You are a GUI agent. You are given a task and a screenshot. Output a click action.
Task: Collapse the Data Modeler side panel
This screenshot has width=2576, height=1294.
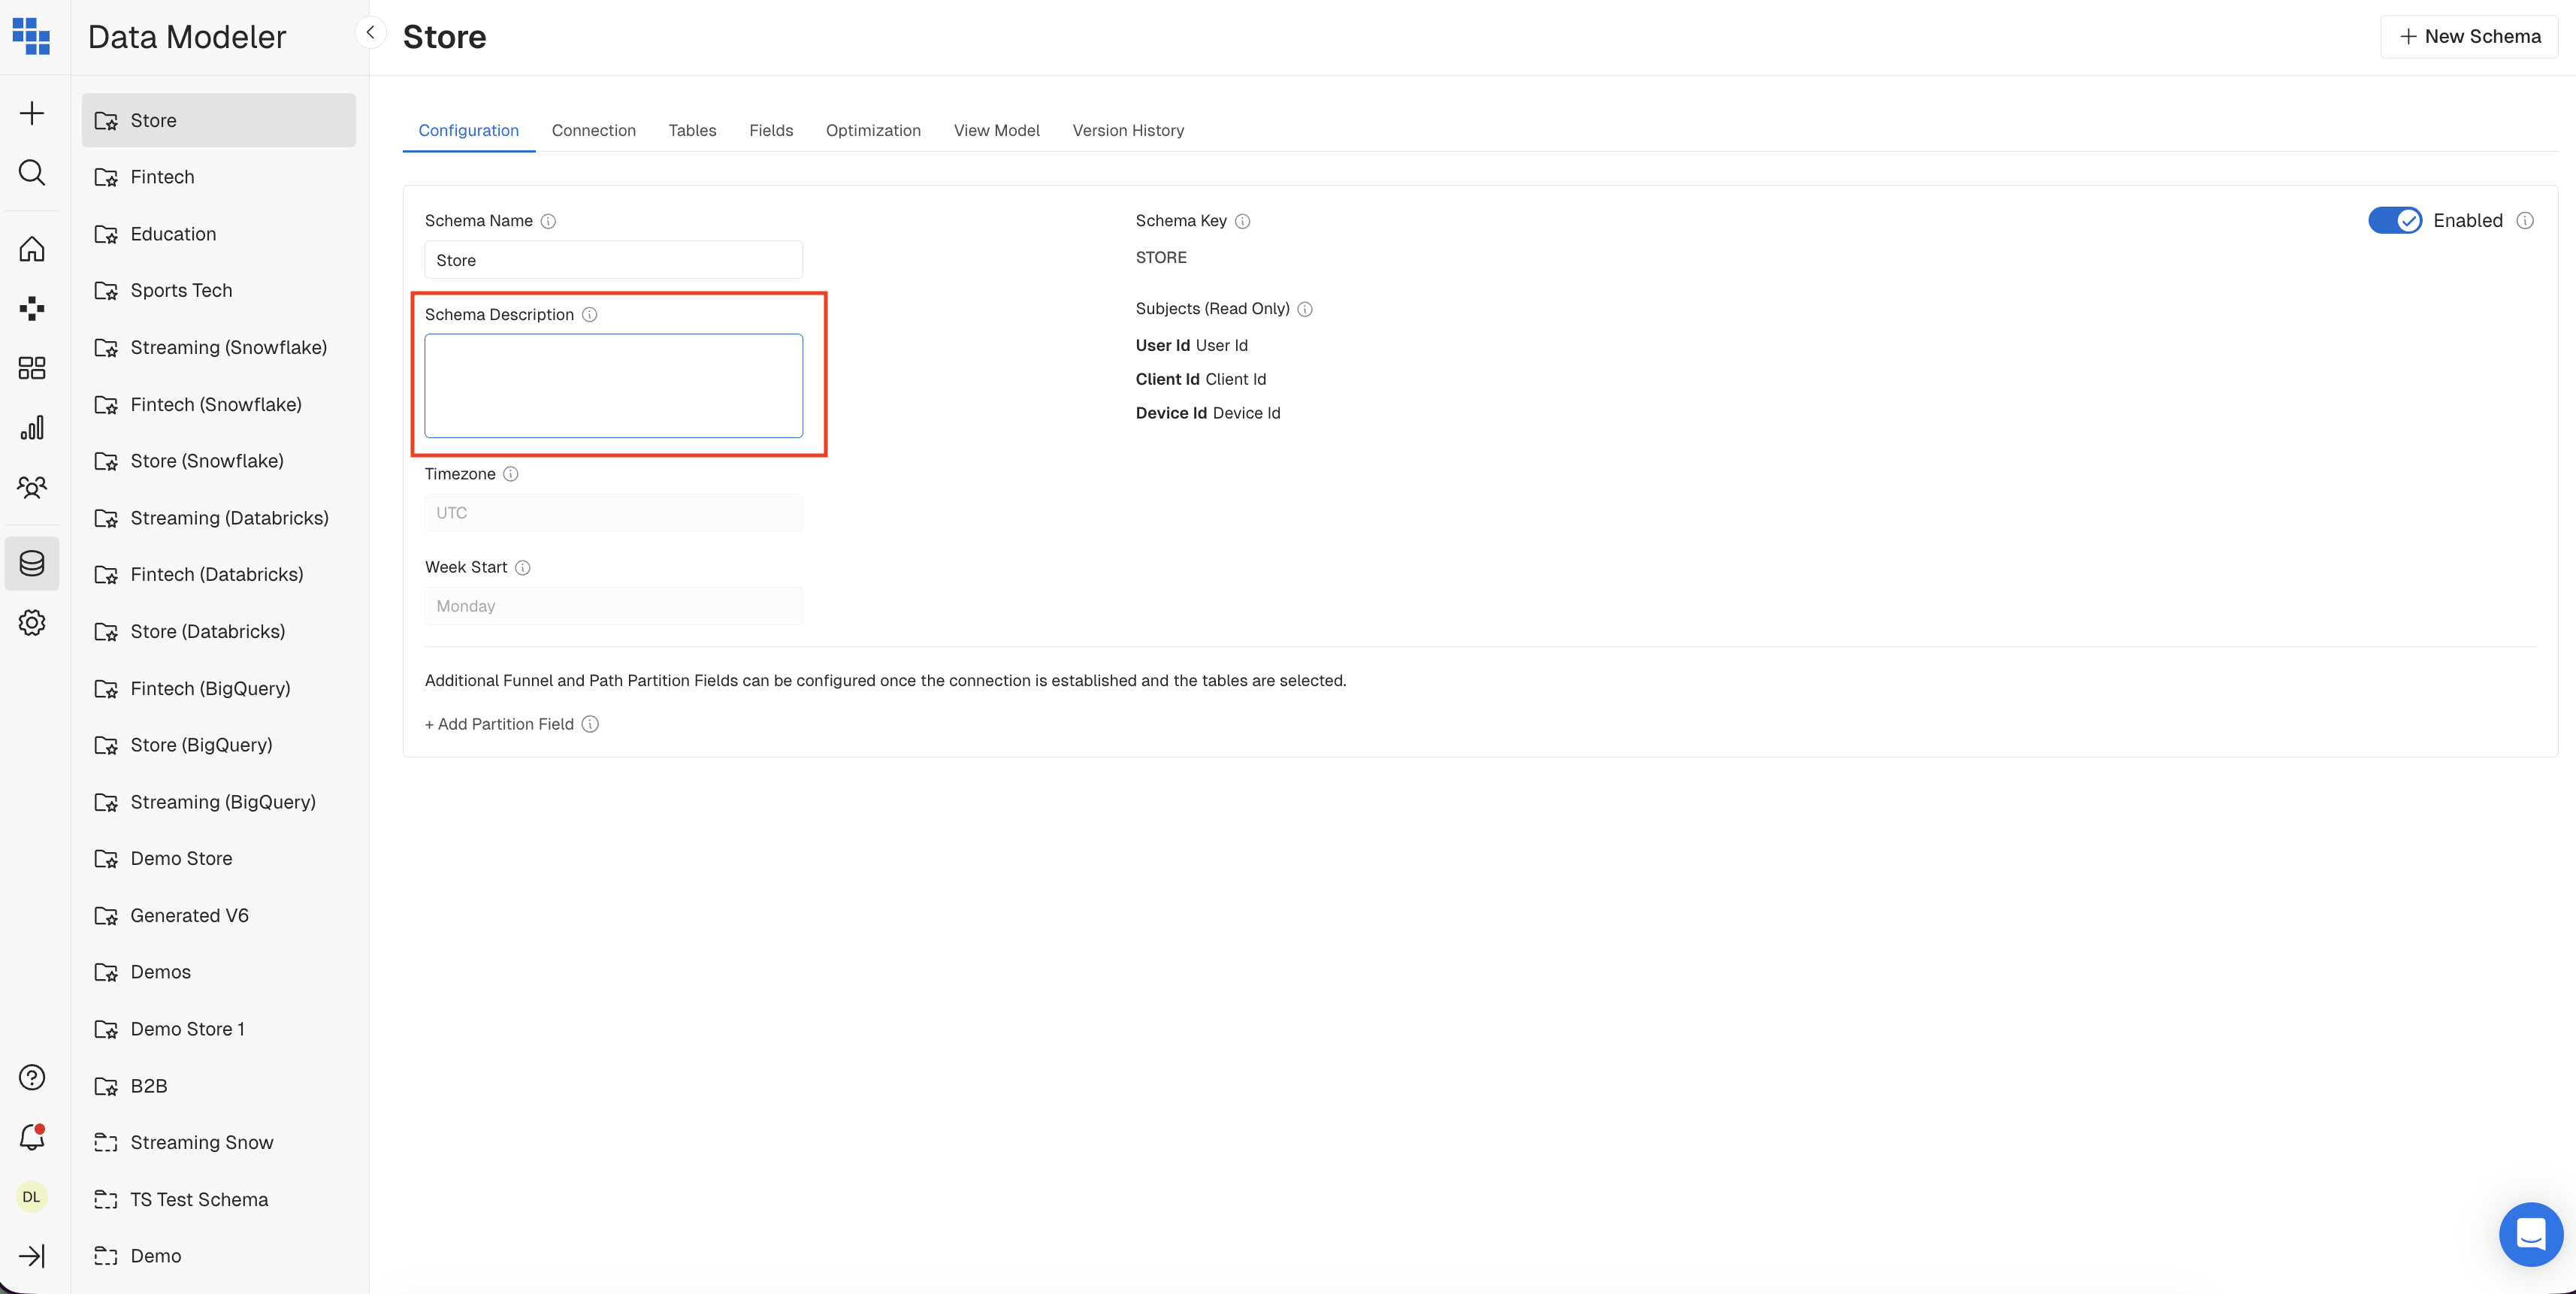[x=370, y=33]
